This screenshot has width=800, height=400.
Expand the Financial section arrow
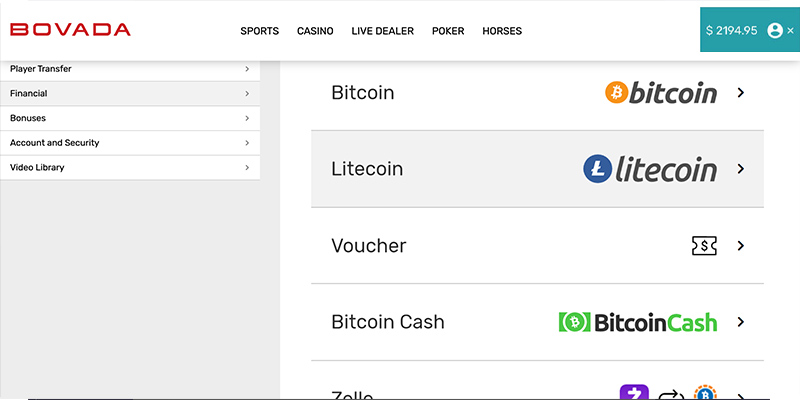tap(247, 94)
